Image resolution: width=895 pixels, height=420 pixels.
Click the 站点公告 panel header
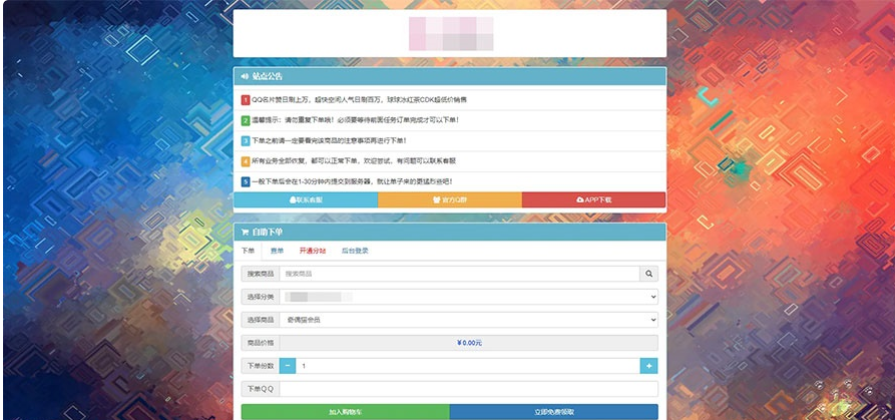tap(450, 76)
